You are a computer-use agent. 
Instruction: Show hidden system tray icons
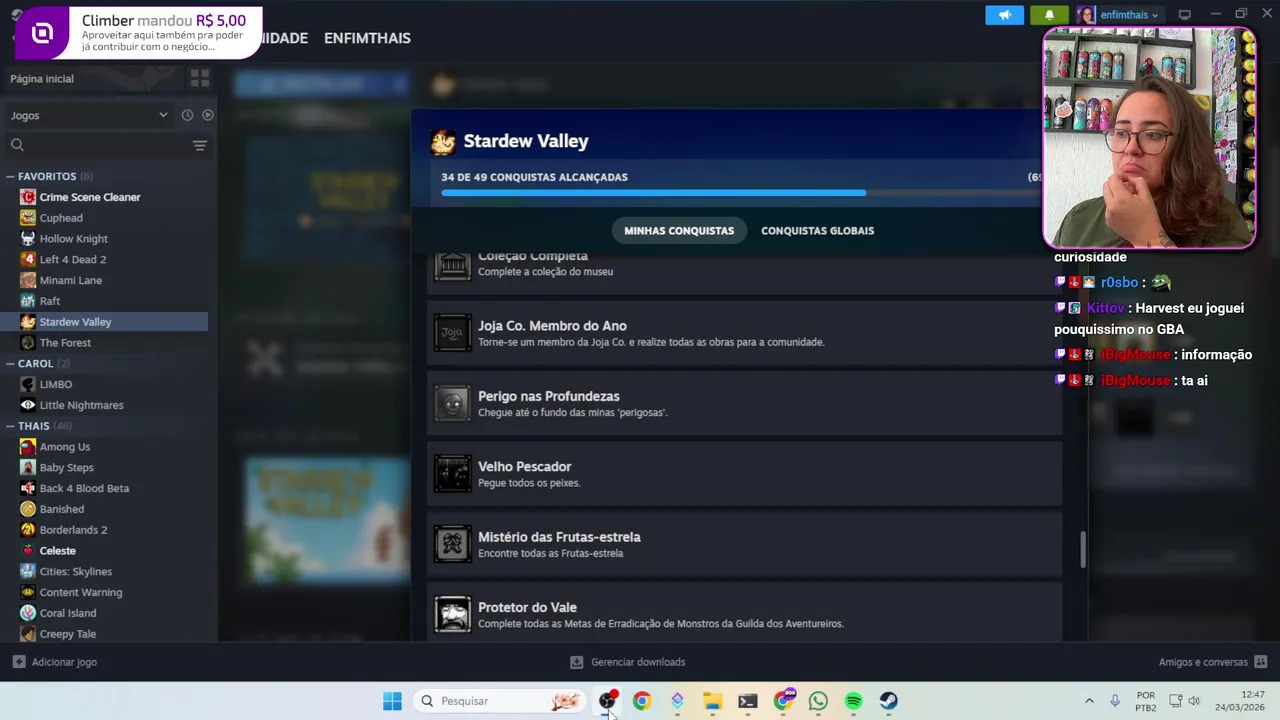click(1089, 701)
